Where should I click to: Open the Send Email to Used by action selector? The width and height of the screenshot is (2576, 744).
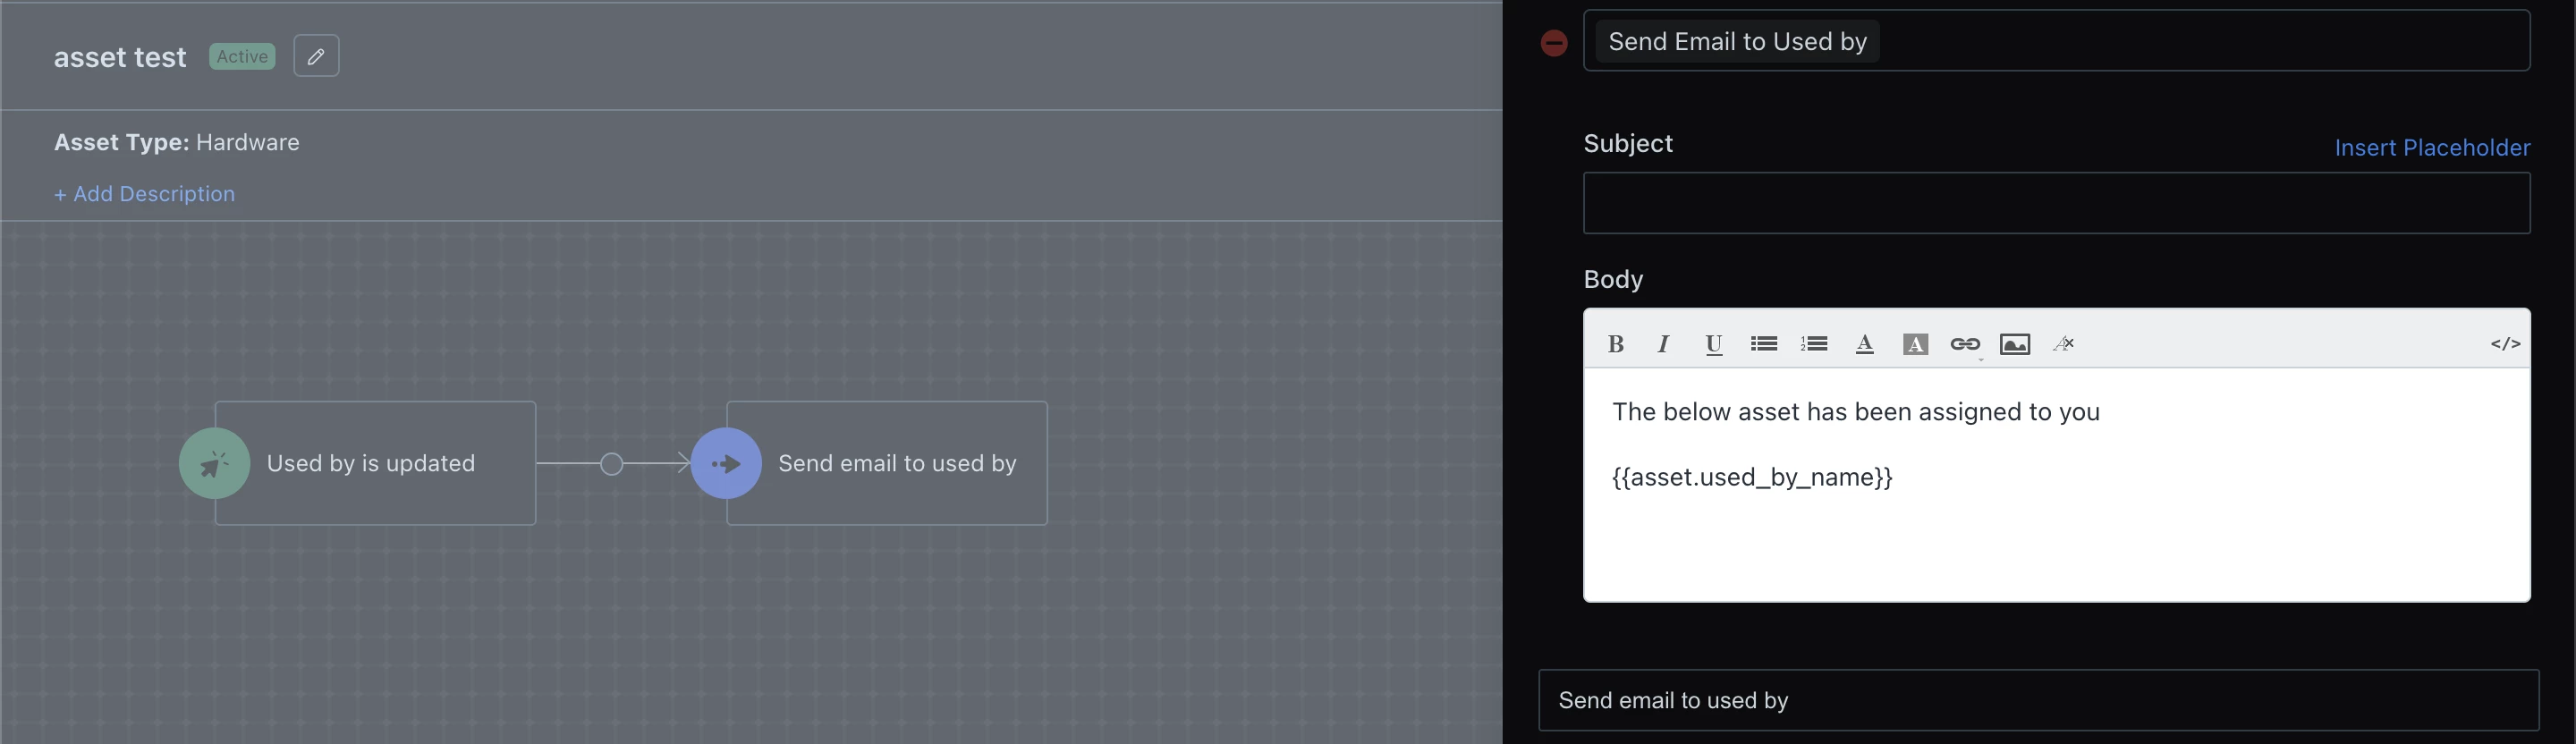tap(2056, 41)
